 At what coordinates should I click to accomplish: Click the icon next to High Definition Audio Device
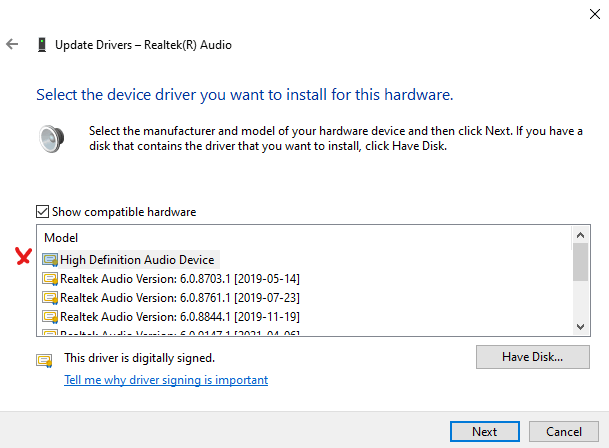pos(50,260)
